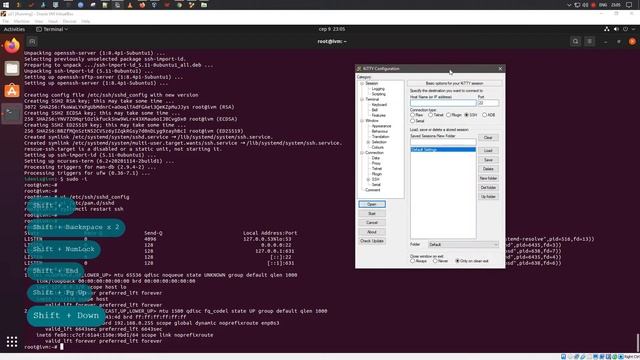
Task: Open the Windows Start menu
Action: [x=6, y=5]
